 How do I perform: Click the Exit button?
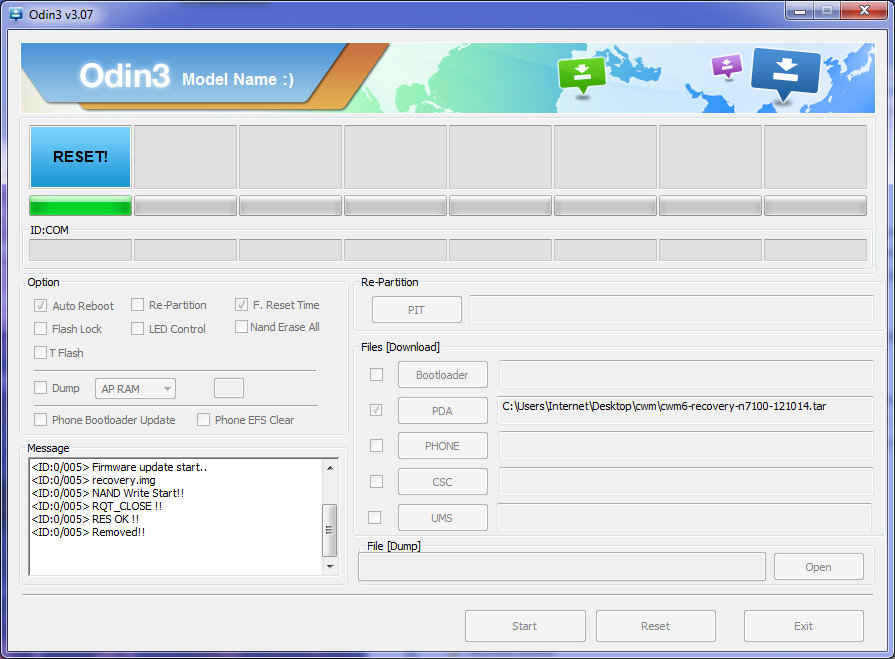pos(804,626)
